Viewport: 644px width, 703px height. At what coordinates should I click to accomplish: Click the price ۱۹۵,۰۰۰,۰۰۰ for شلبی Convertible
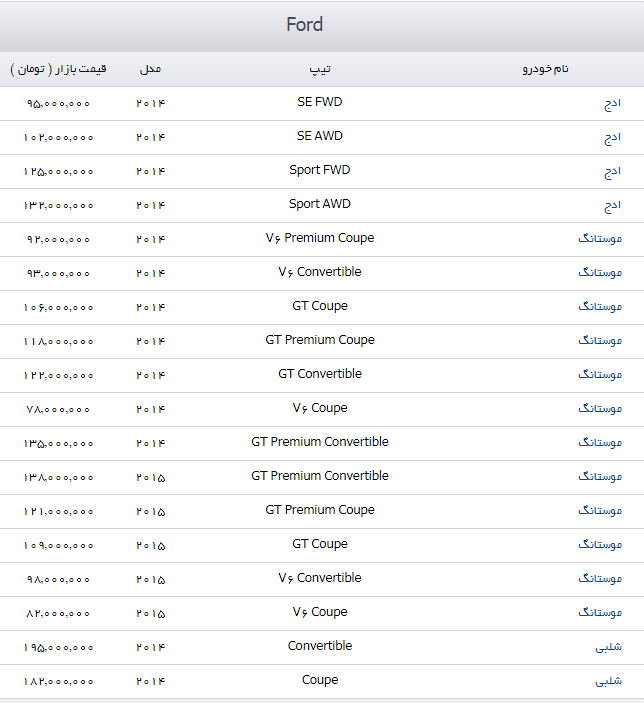point(58,648)
